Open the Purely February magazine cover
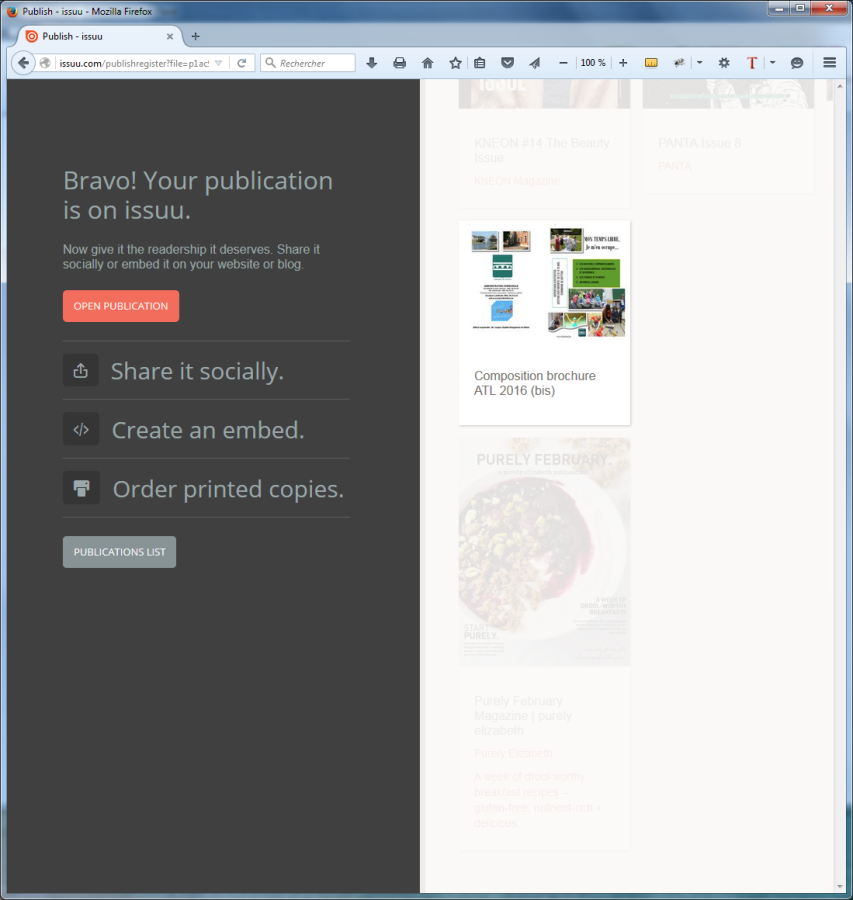The width and height of the screenshot is (853, 900). (x=544, y=552)
